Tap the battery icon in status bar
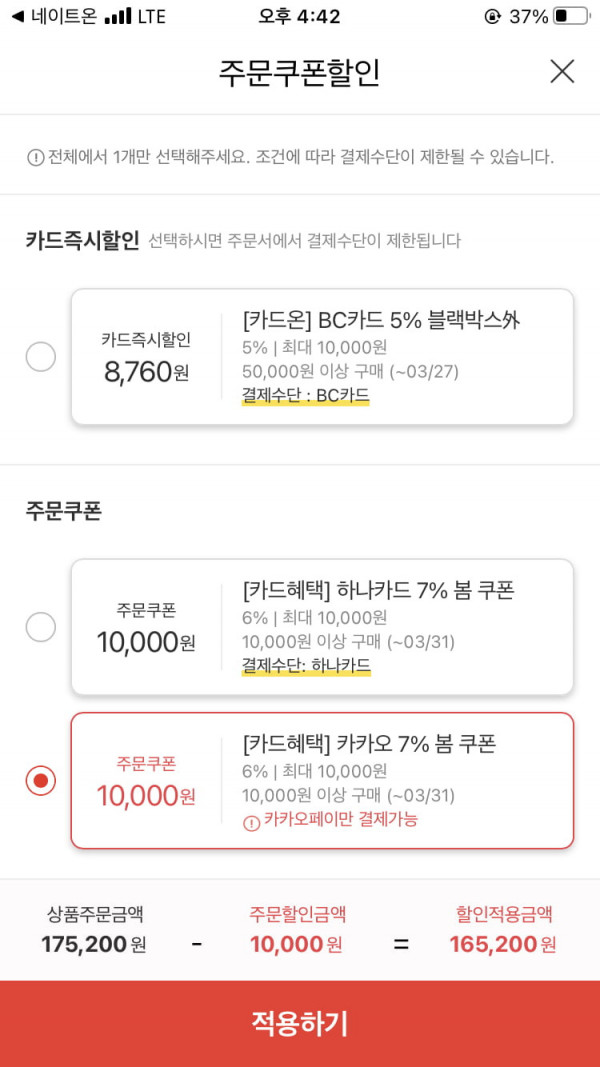The height and width of the screenshot is (1067, 600). 570,16
